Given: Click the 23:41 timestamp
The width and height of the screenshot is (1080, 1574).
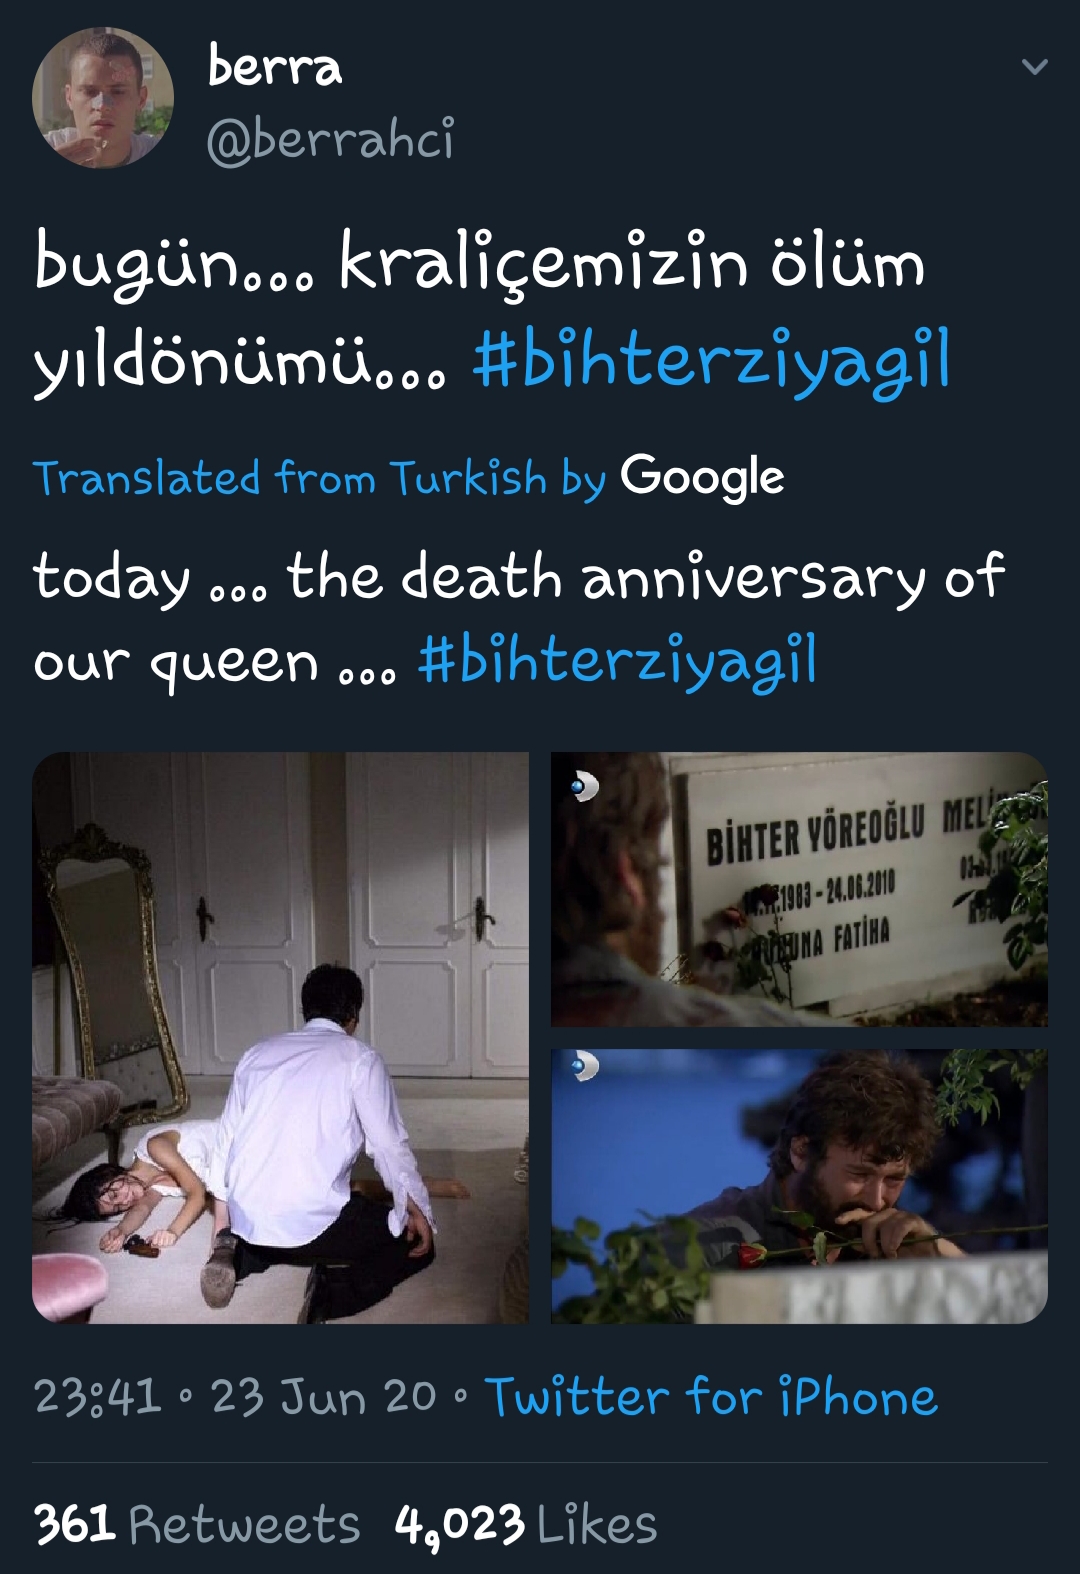Looking at the screenshot, I should point(97,1396).
